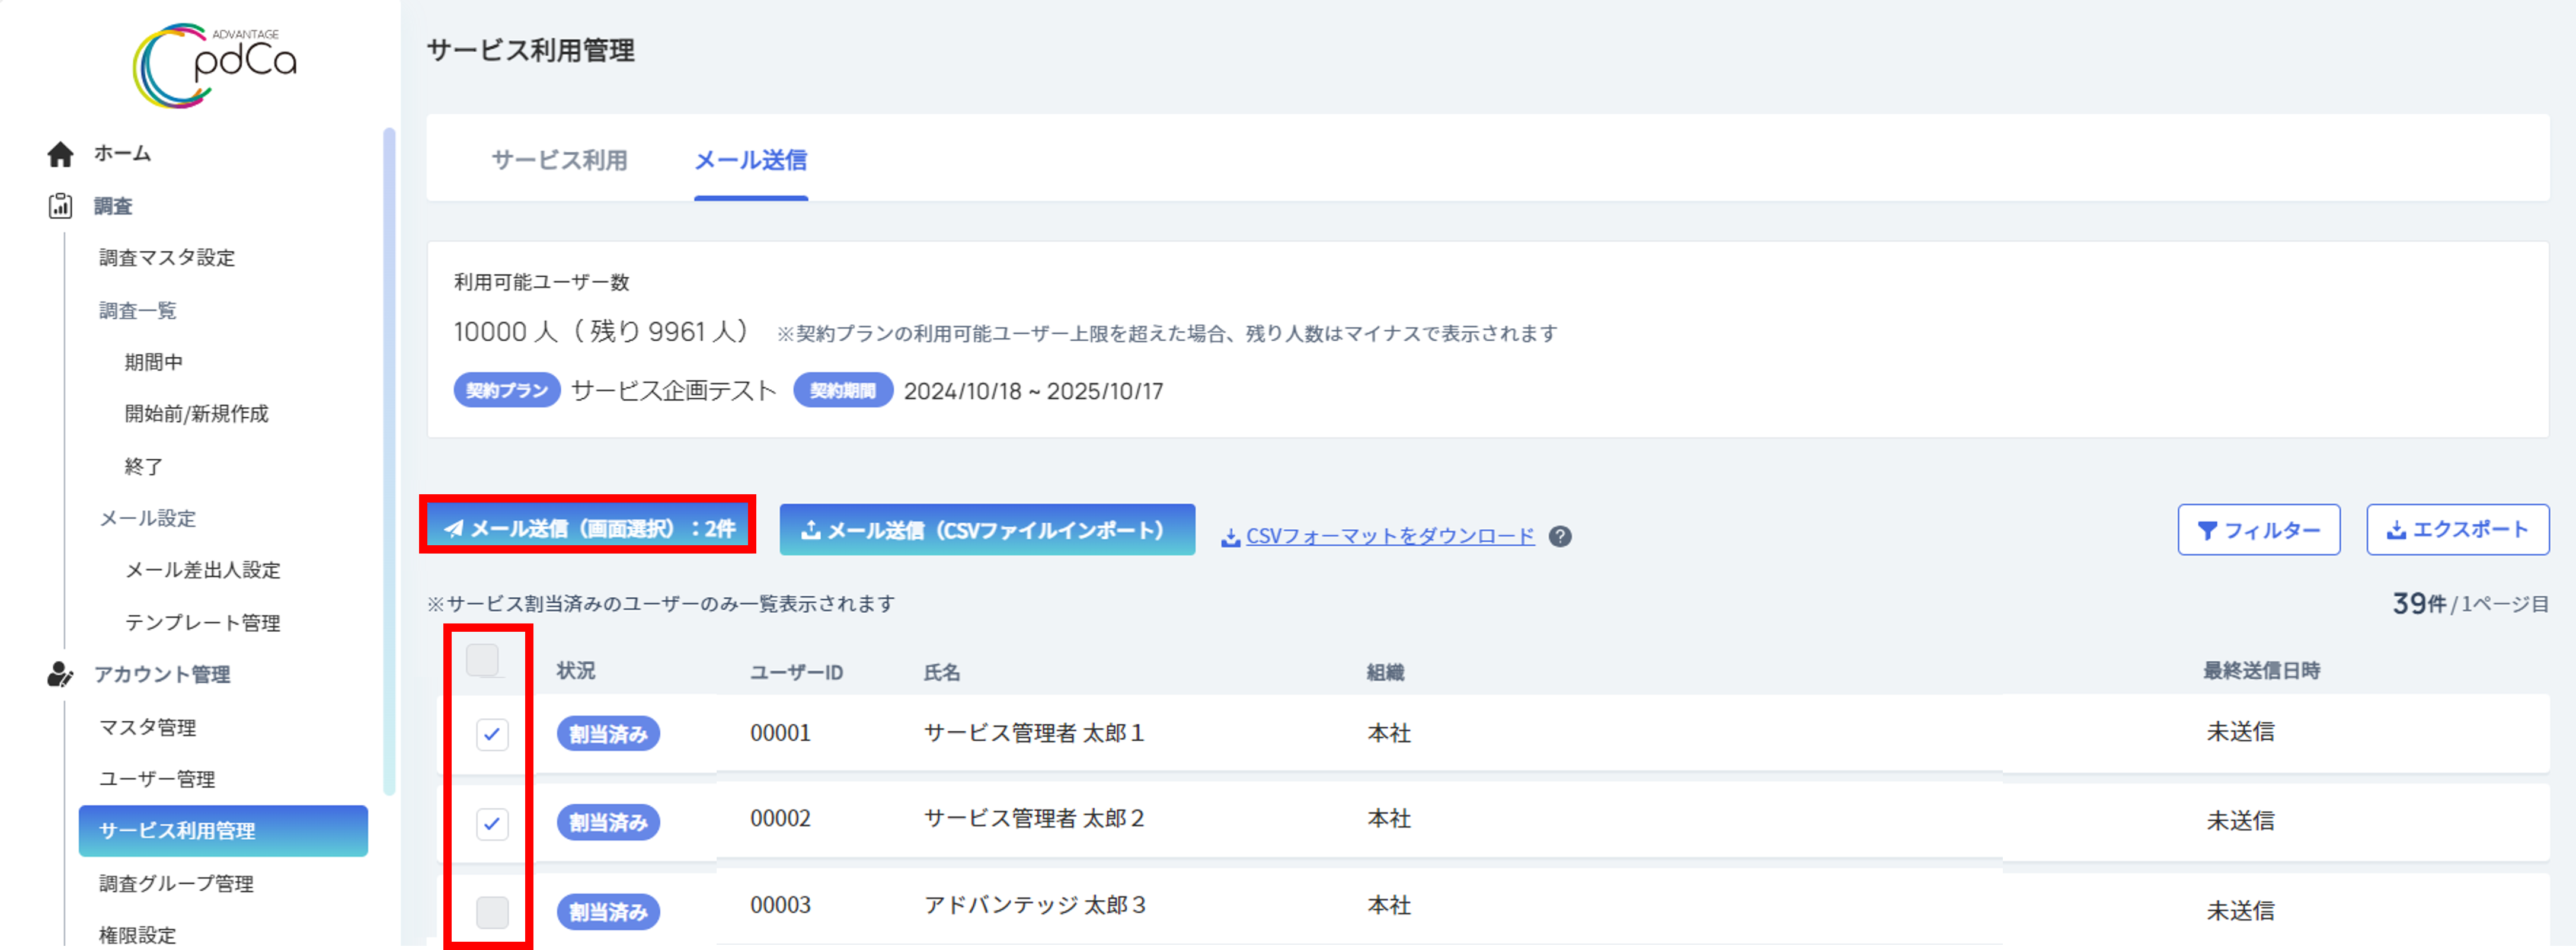
Task: Click 本社 organization for user 00001
Action: click(1388, 733)
